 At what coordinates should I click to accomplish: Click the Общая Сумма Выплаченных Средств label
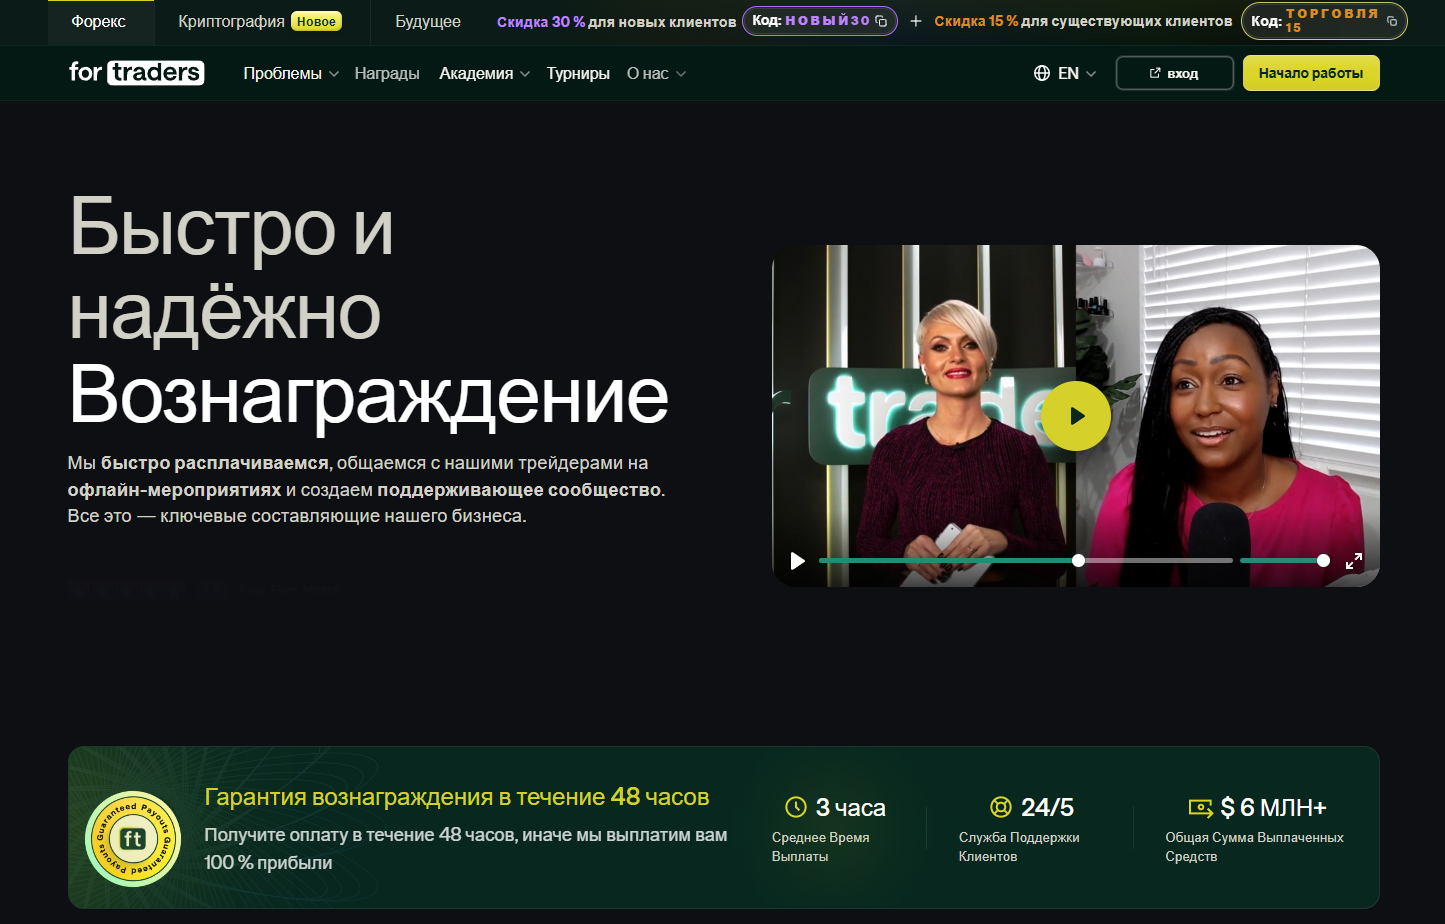pyautogui.click(x=1254, y=847)
